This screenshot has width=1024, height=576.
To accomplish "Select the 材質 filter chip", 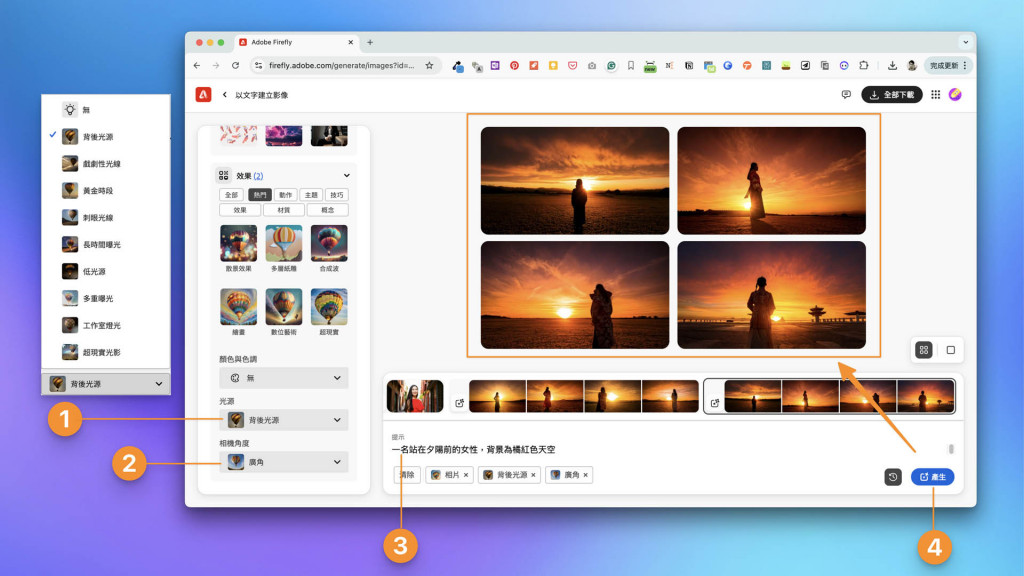I will tap(283, 210).
